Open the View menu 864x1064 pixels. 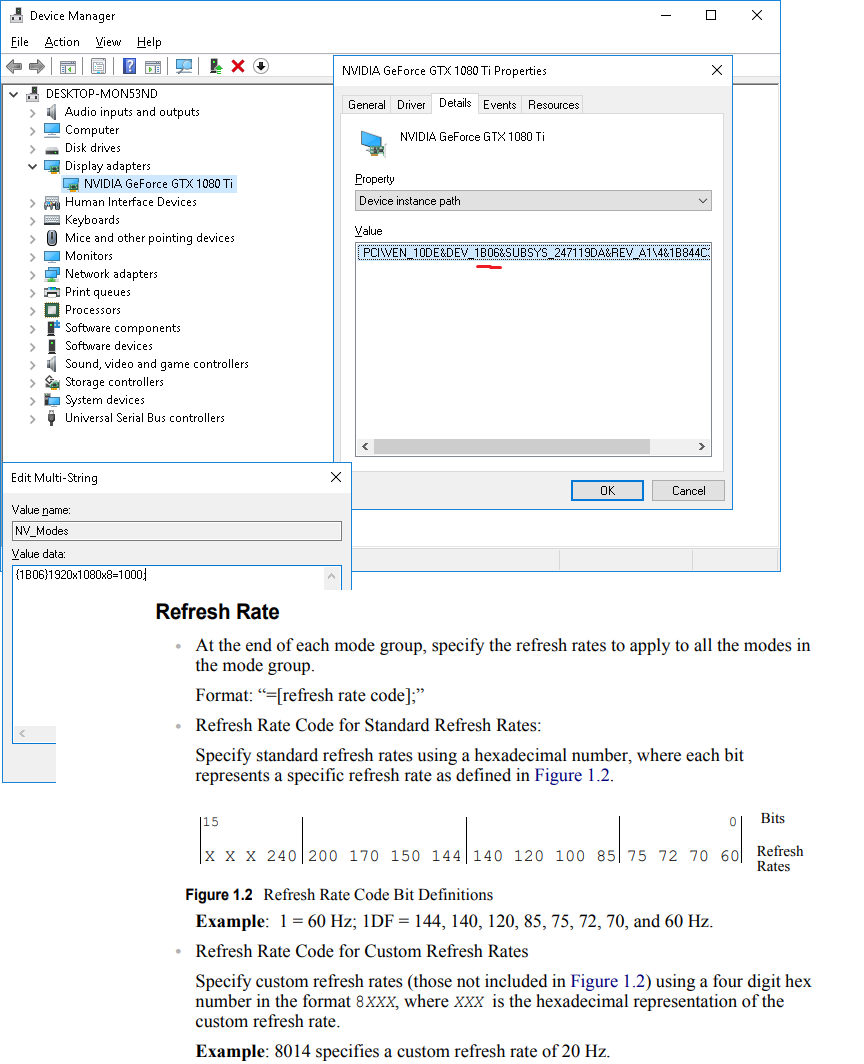click(x=108, y=42)
